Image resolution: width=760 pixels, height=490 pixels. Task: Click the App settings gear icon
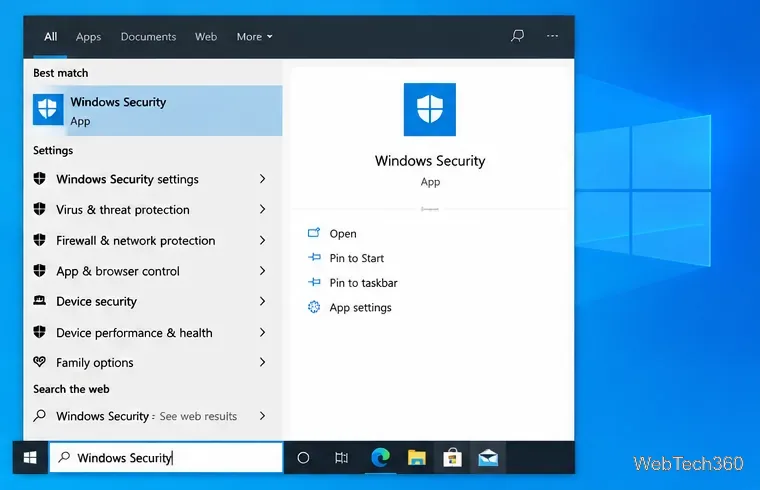coord(314,307)
